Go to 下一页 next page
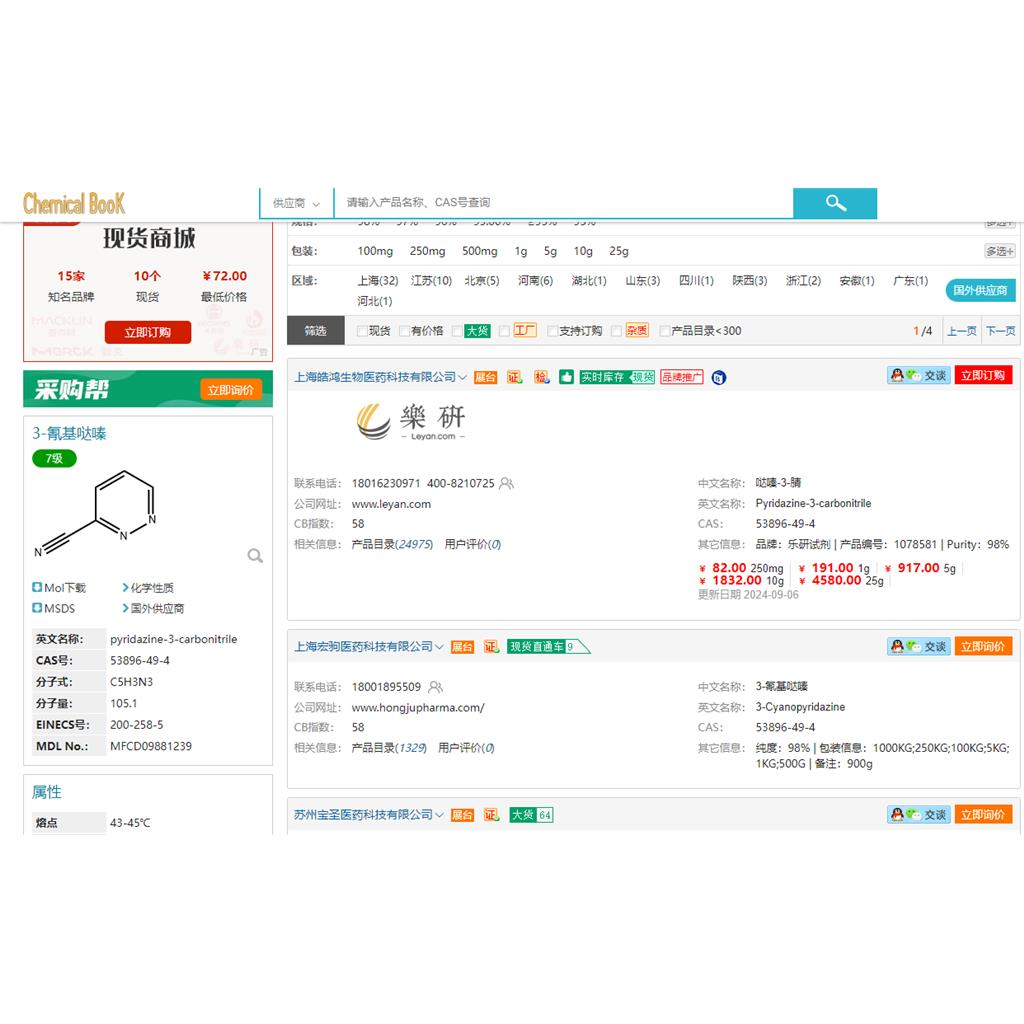The height and width of the screenshot is (1024, 1024). 1000,331
